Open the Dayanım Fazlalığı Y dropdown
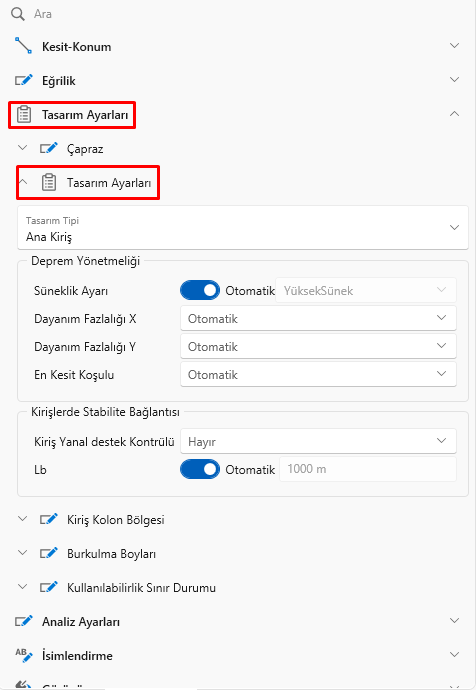 point(318,346)
